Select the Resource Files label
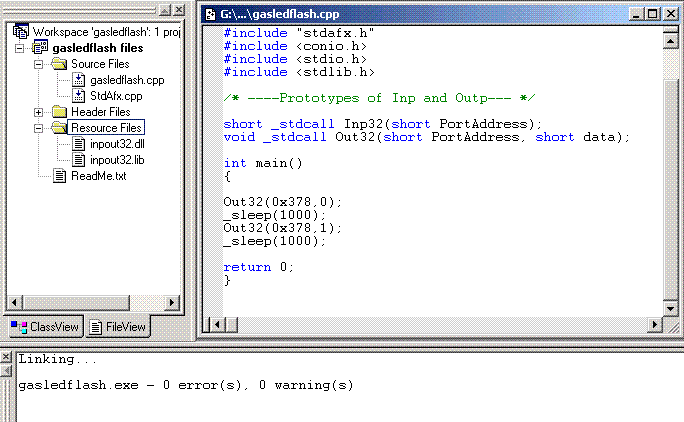The image size is (684, 422). pos(106,128)
